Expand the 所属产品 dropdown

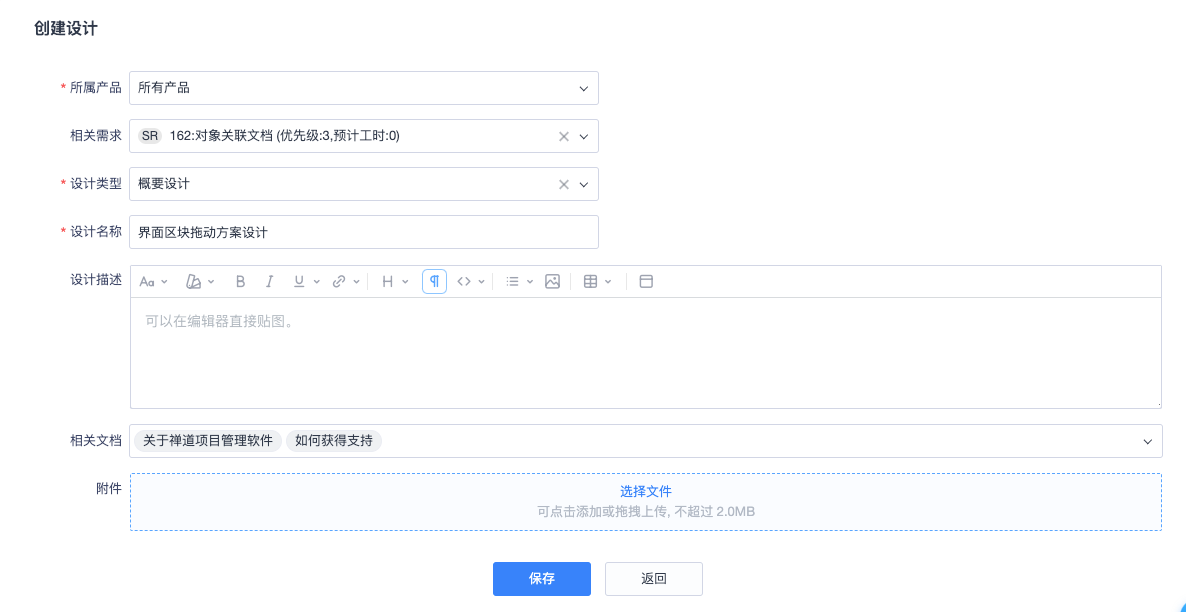pos(583,88)
